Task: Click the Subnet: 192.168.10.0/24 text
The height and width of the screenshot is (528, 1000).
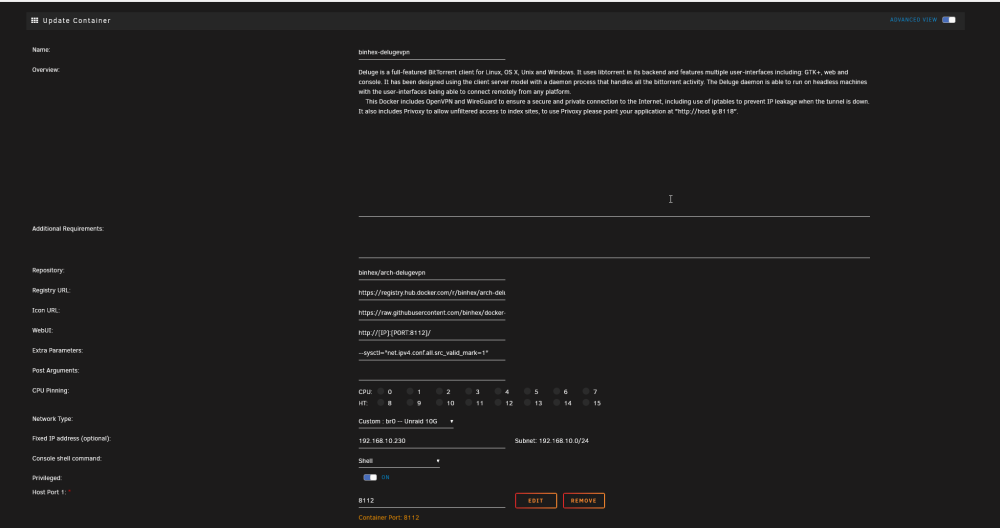Action: coord(552,441)
